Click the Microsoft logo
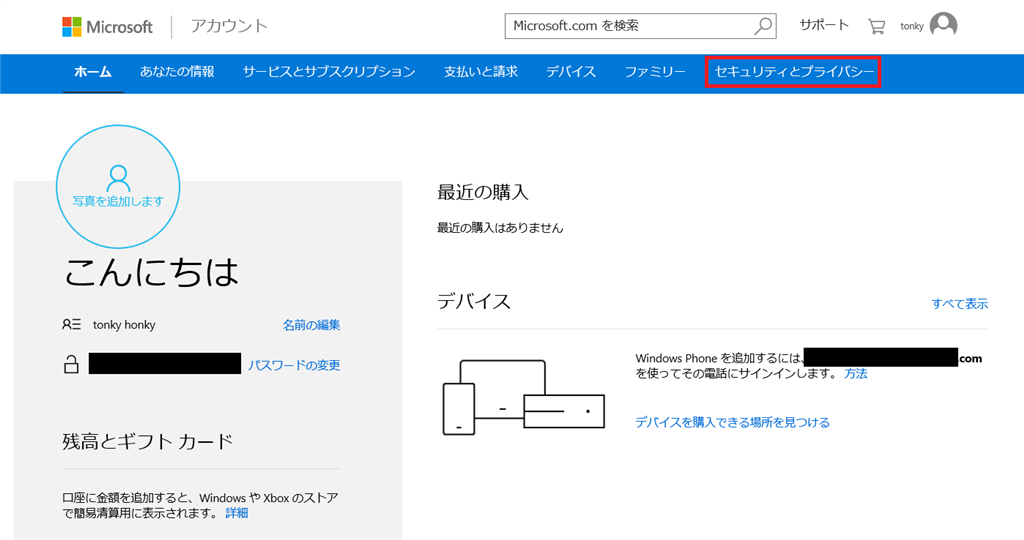 (107, 27)
